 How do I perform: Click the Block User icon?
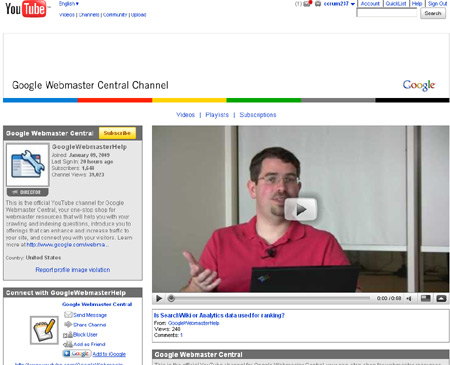[68, 334]
